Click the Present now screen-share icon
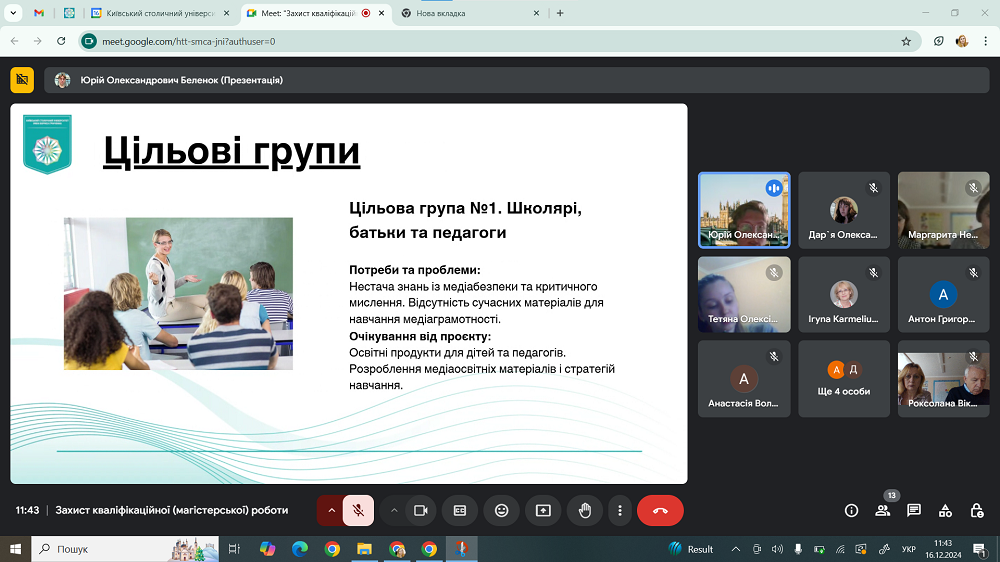 point(543,510)
